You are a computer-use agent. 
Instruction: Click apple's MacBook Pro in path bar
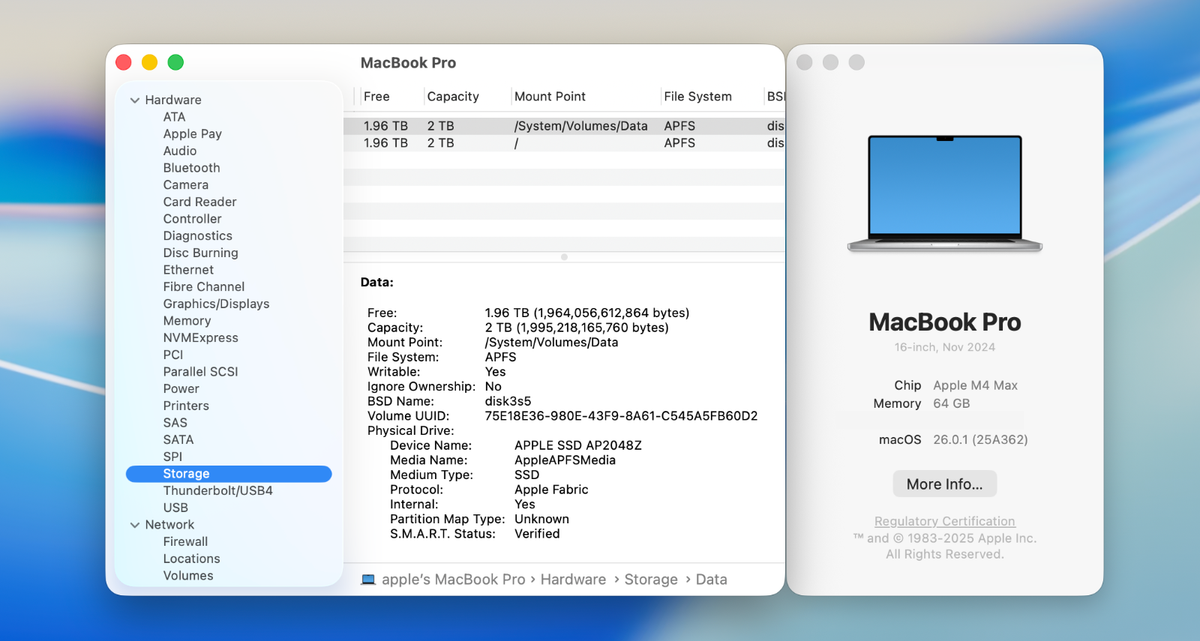tap(453, 580)
